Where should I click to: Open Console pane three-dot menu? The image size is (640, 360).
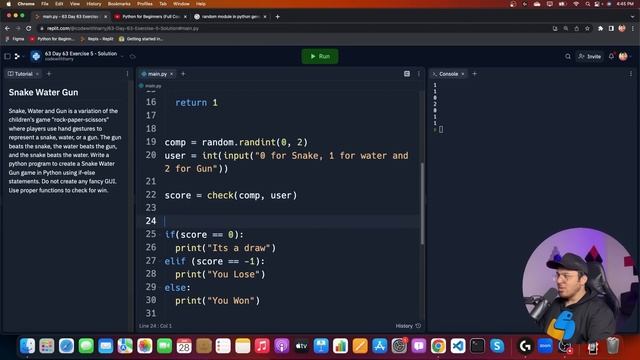coord(631,74)
